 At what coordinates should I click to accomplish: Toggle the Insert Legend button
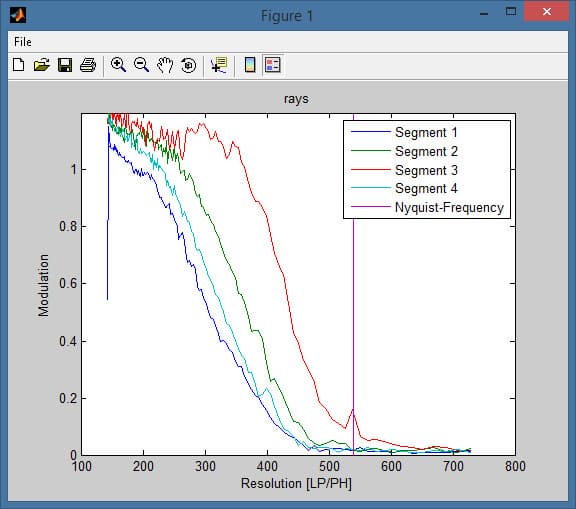click(x=273, y=65)
